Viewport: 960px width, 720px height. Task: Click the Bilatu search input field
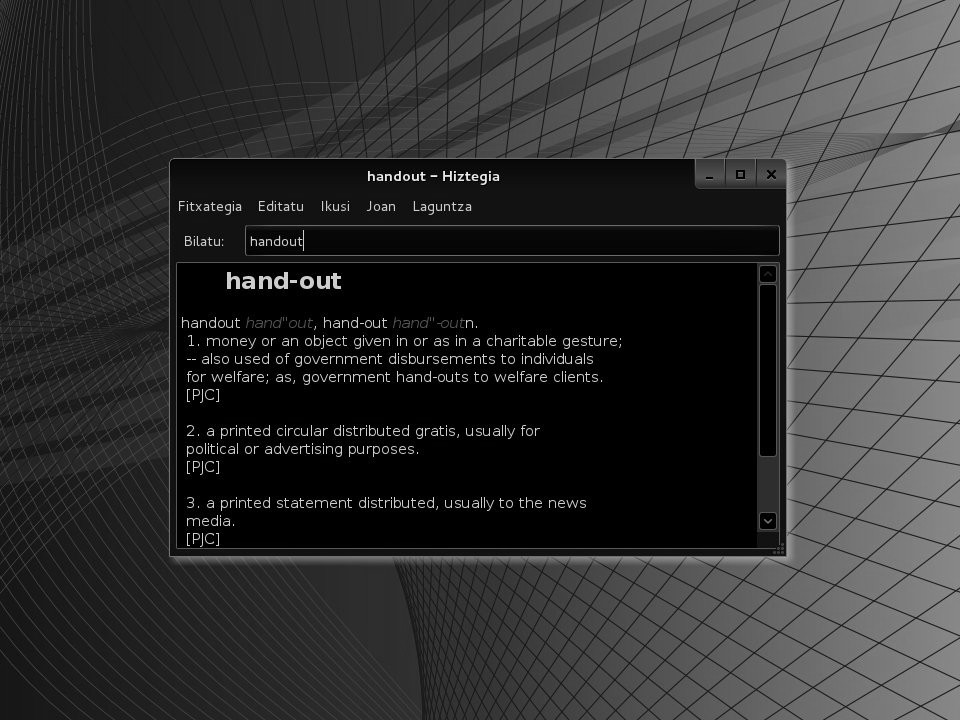click(512, 241)
